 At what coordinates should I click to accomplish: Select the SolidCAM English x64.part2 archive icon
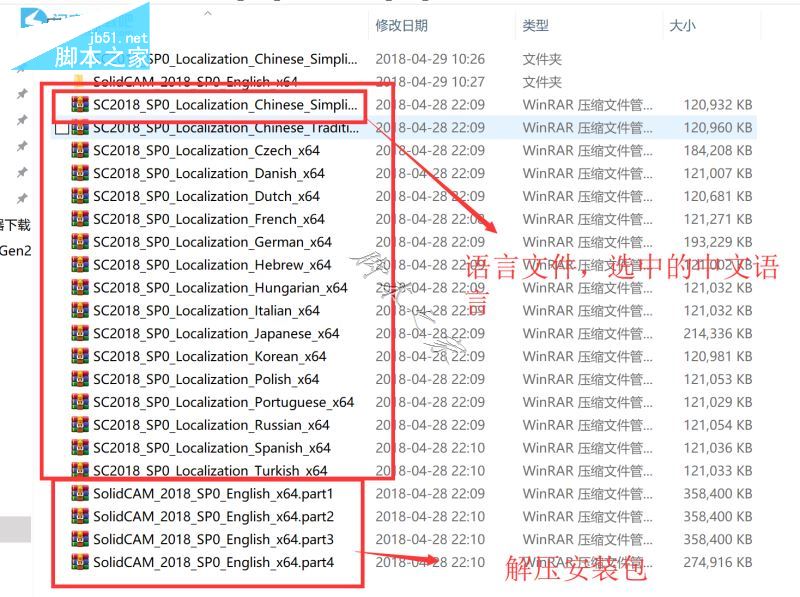tap(80, 516)
